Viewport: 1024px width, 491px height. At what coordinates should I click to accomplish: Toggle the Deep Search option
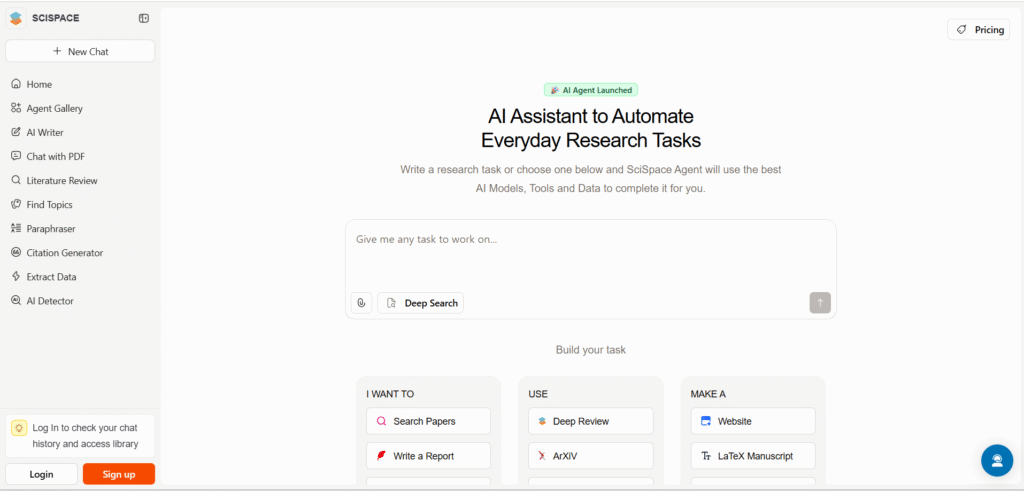[421, 303]
